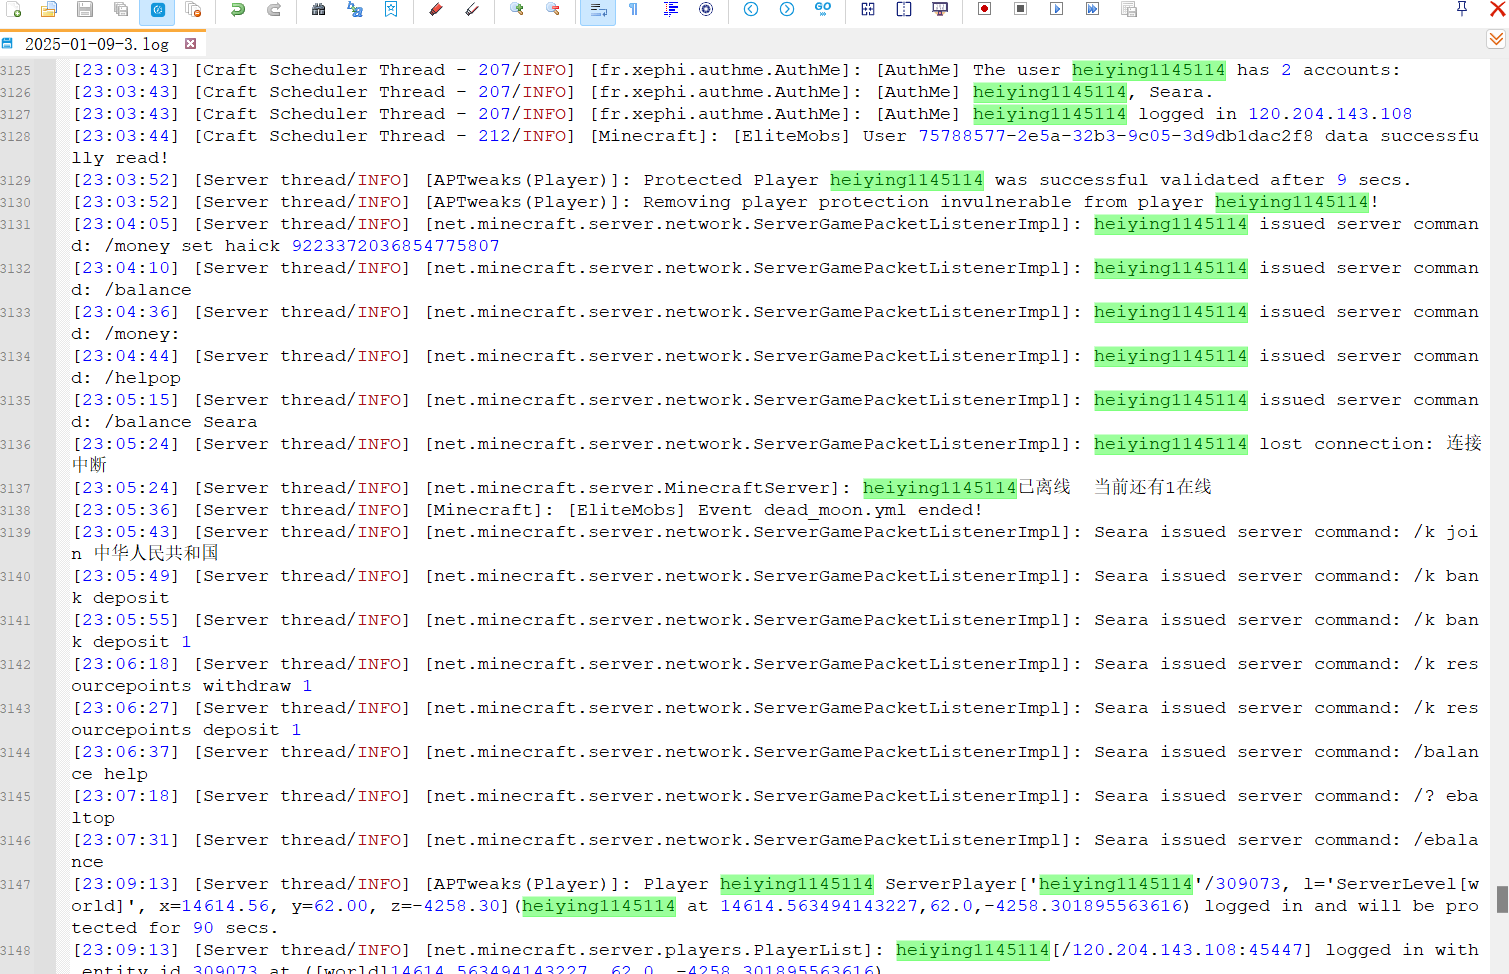Create a new file from the toolbar
Screen dimensions: 1509x974
13,10
